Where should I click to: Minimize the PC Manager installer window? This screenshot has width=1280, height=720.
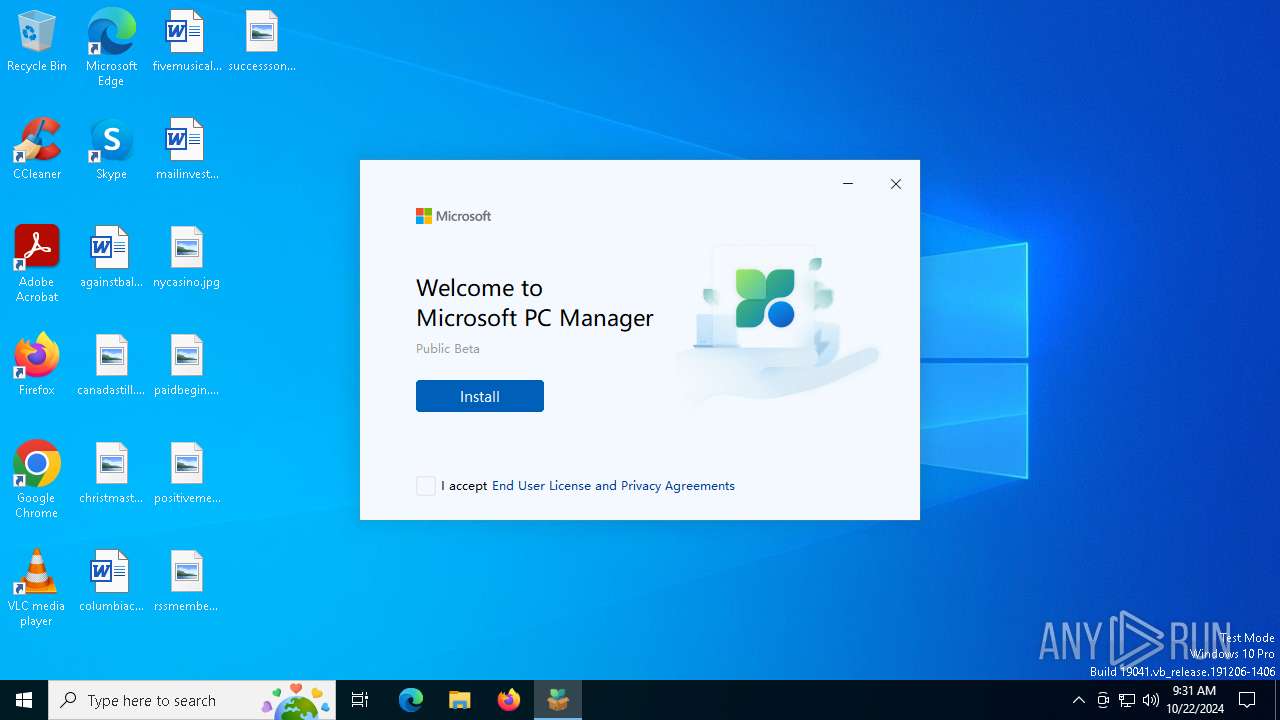coord(848,184)
